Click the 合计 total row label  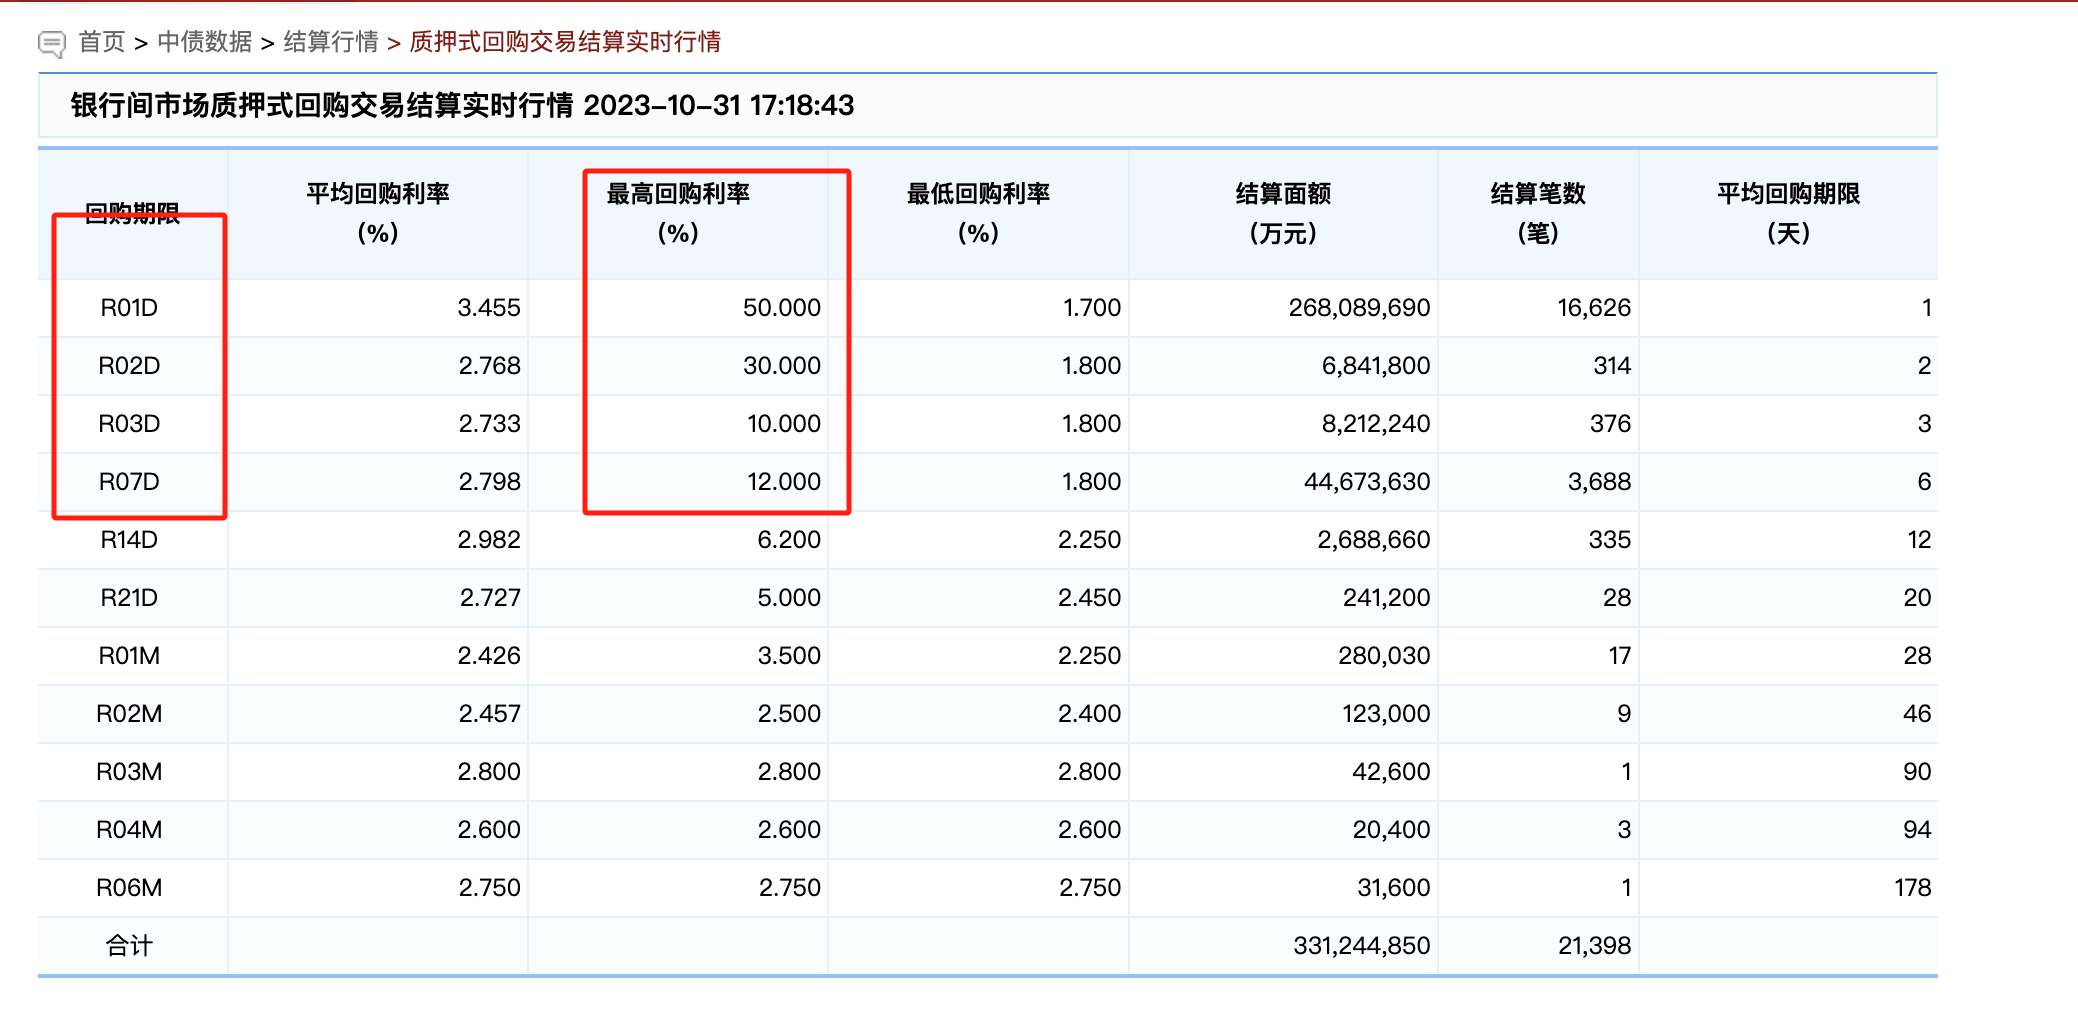129,946
